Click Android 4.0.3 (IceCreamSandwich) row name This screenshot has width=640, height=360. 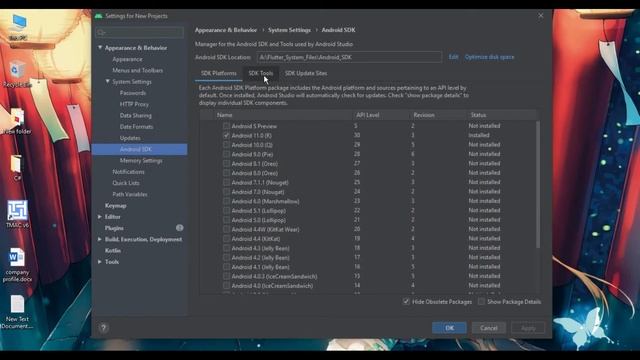274,276
